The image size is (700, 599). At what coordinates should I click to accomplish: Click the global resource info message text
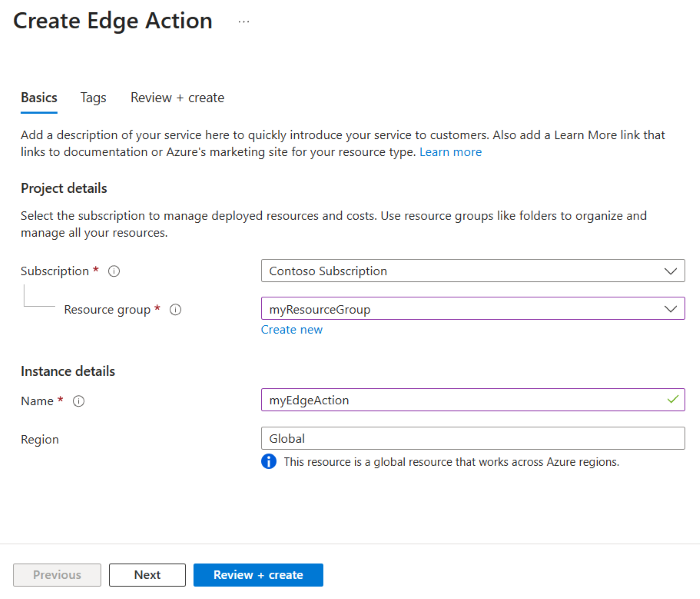[x=451, y=462]
